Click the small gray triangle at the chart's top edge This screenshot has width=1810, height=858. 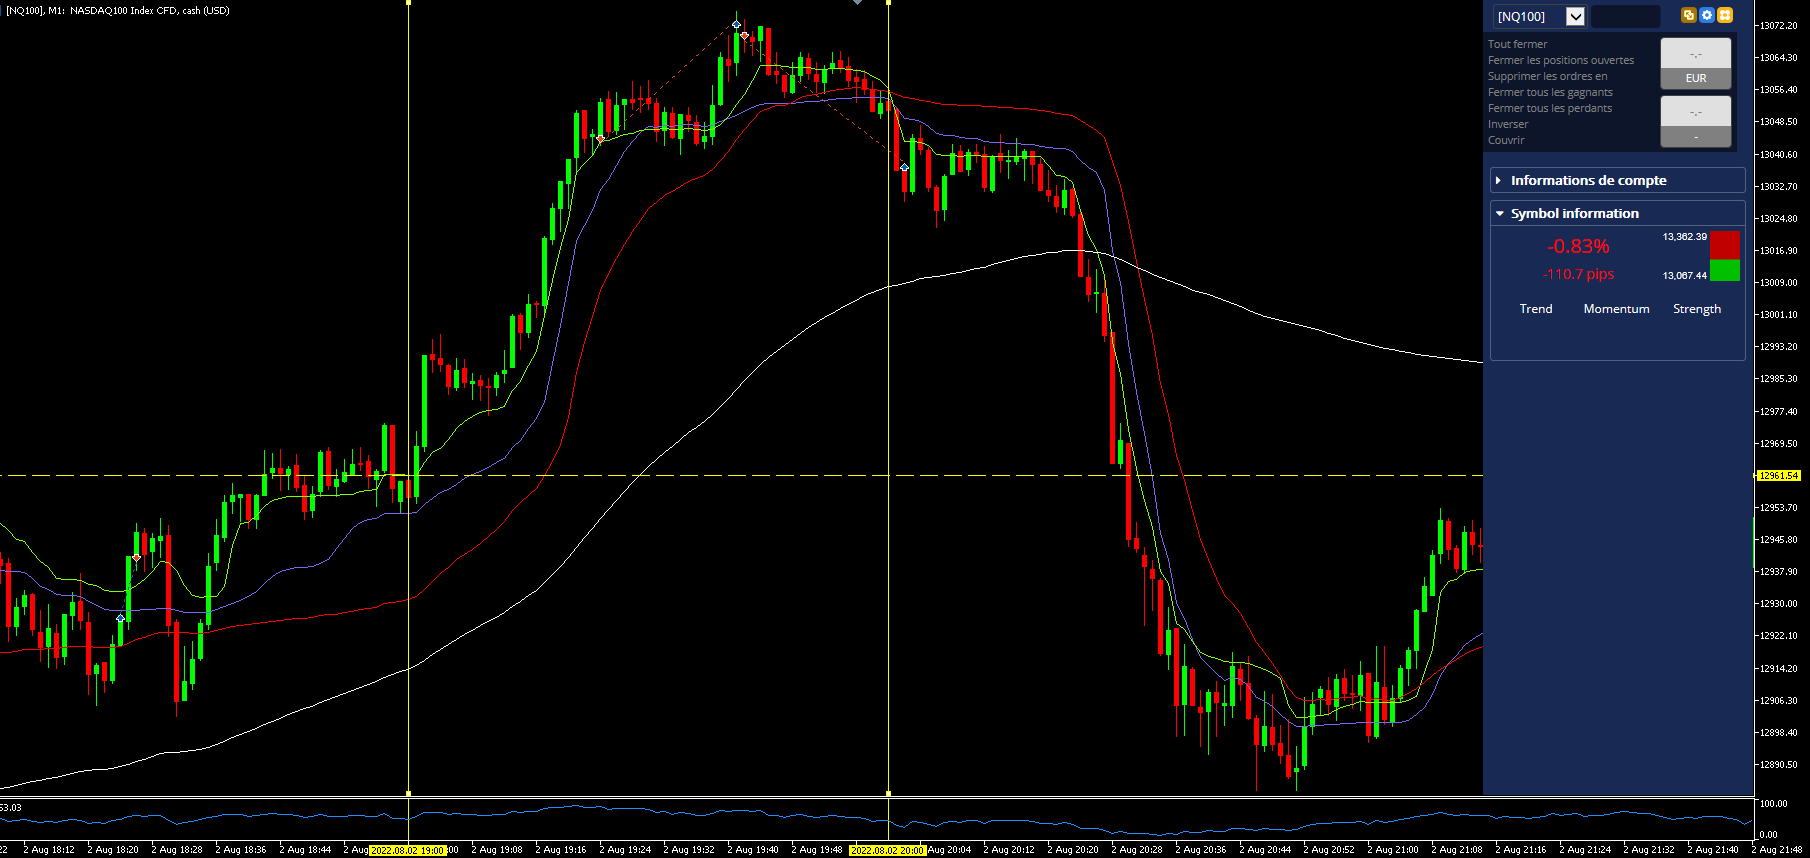(857, 3)
